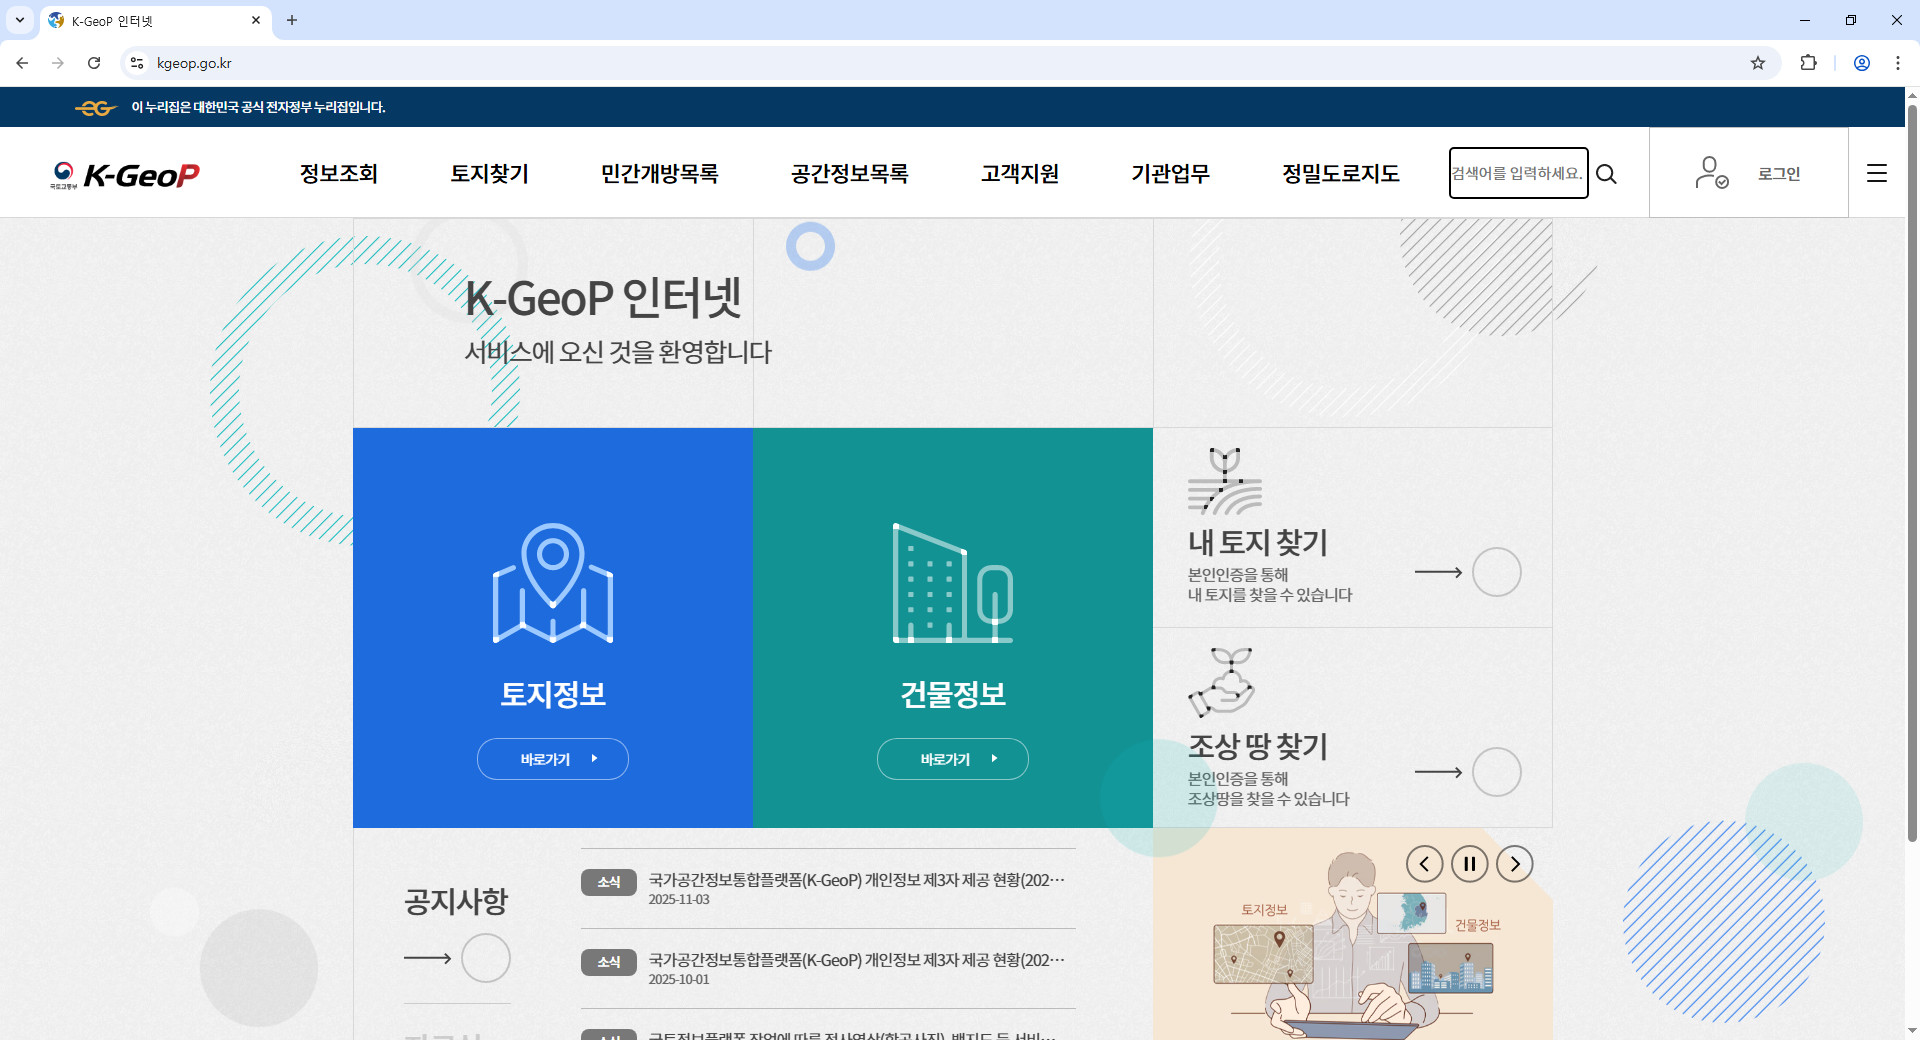Click the 공지사항 arrow circle
Screen dimensions: 1920x1040
click(x=486, y=958)
